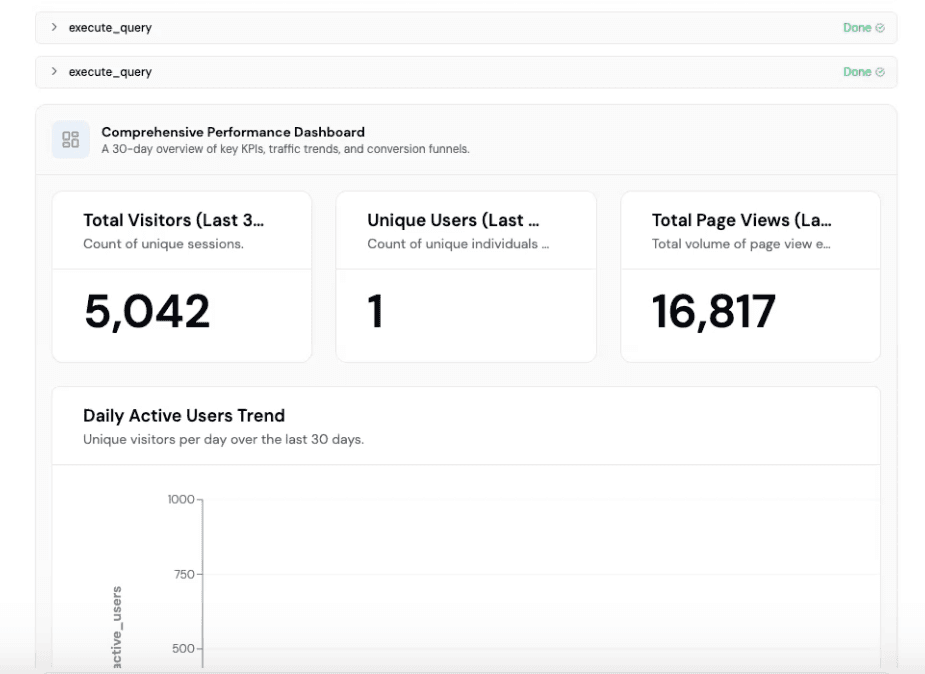Click the 30-day overview description text
The height and width of the screenshot is (674, 925).
click(x=286, y=149)
